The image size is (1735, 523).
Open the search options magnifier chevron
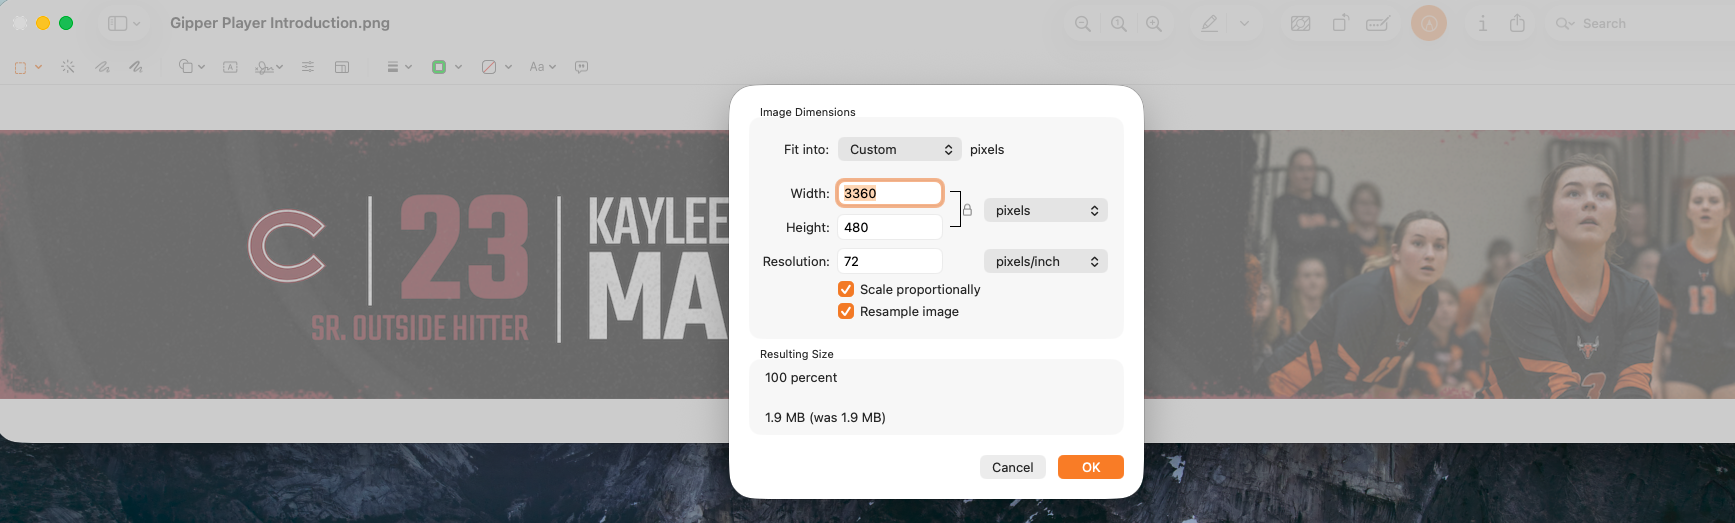[x=1565, y=23]
